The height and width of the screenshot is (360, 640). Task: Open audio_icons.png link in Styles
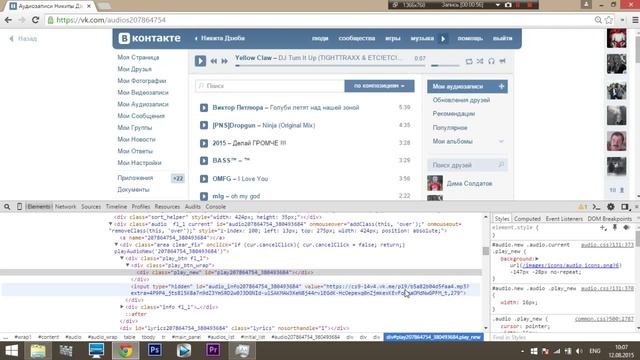(x=571, y=265)
